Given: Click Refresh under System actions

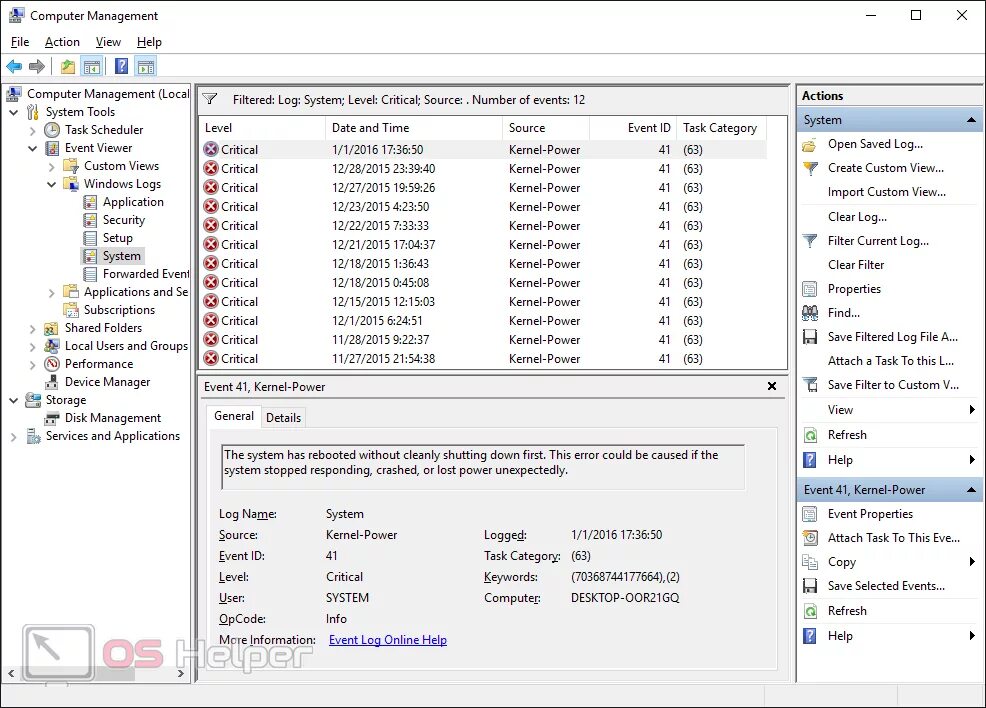Looking at the screenshot, I should 846,434.
